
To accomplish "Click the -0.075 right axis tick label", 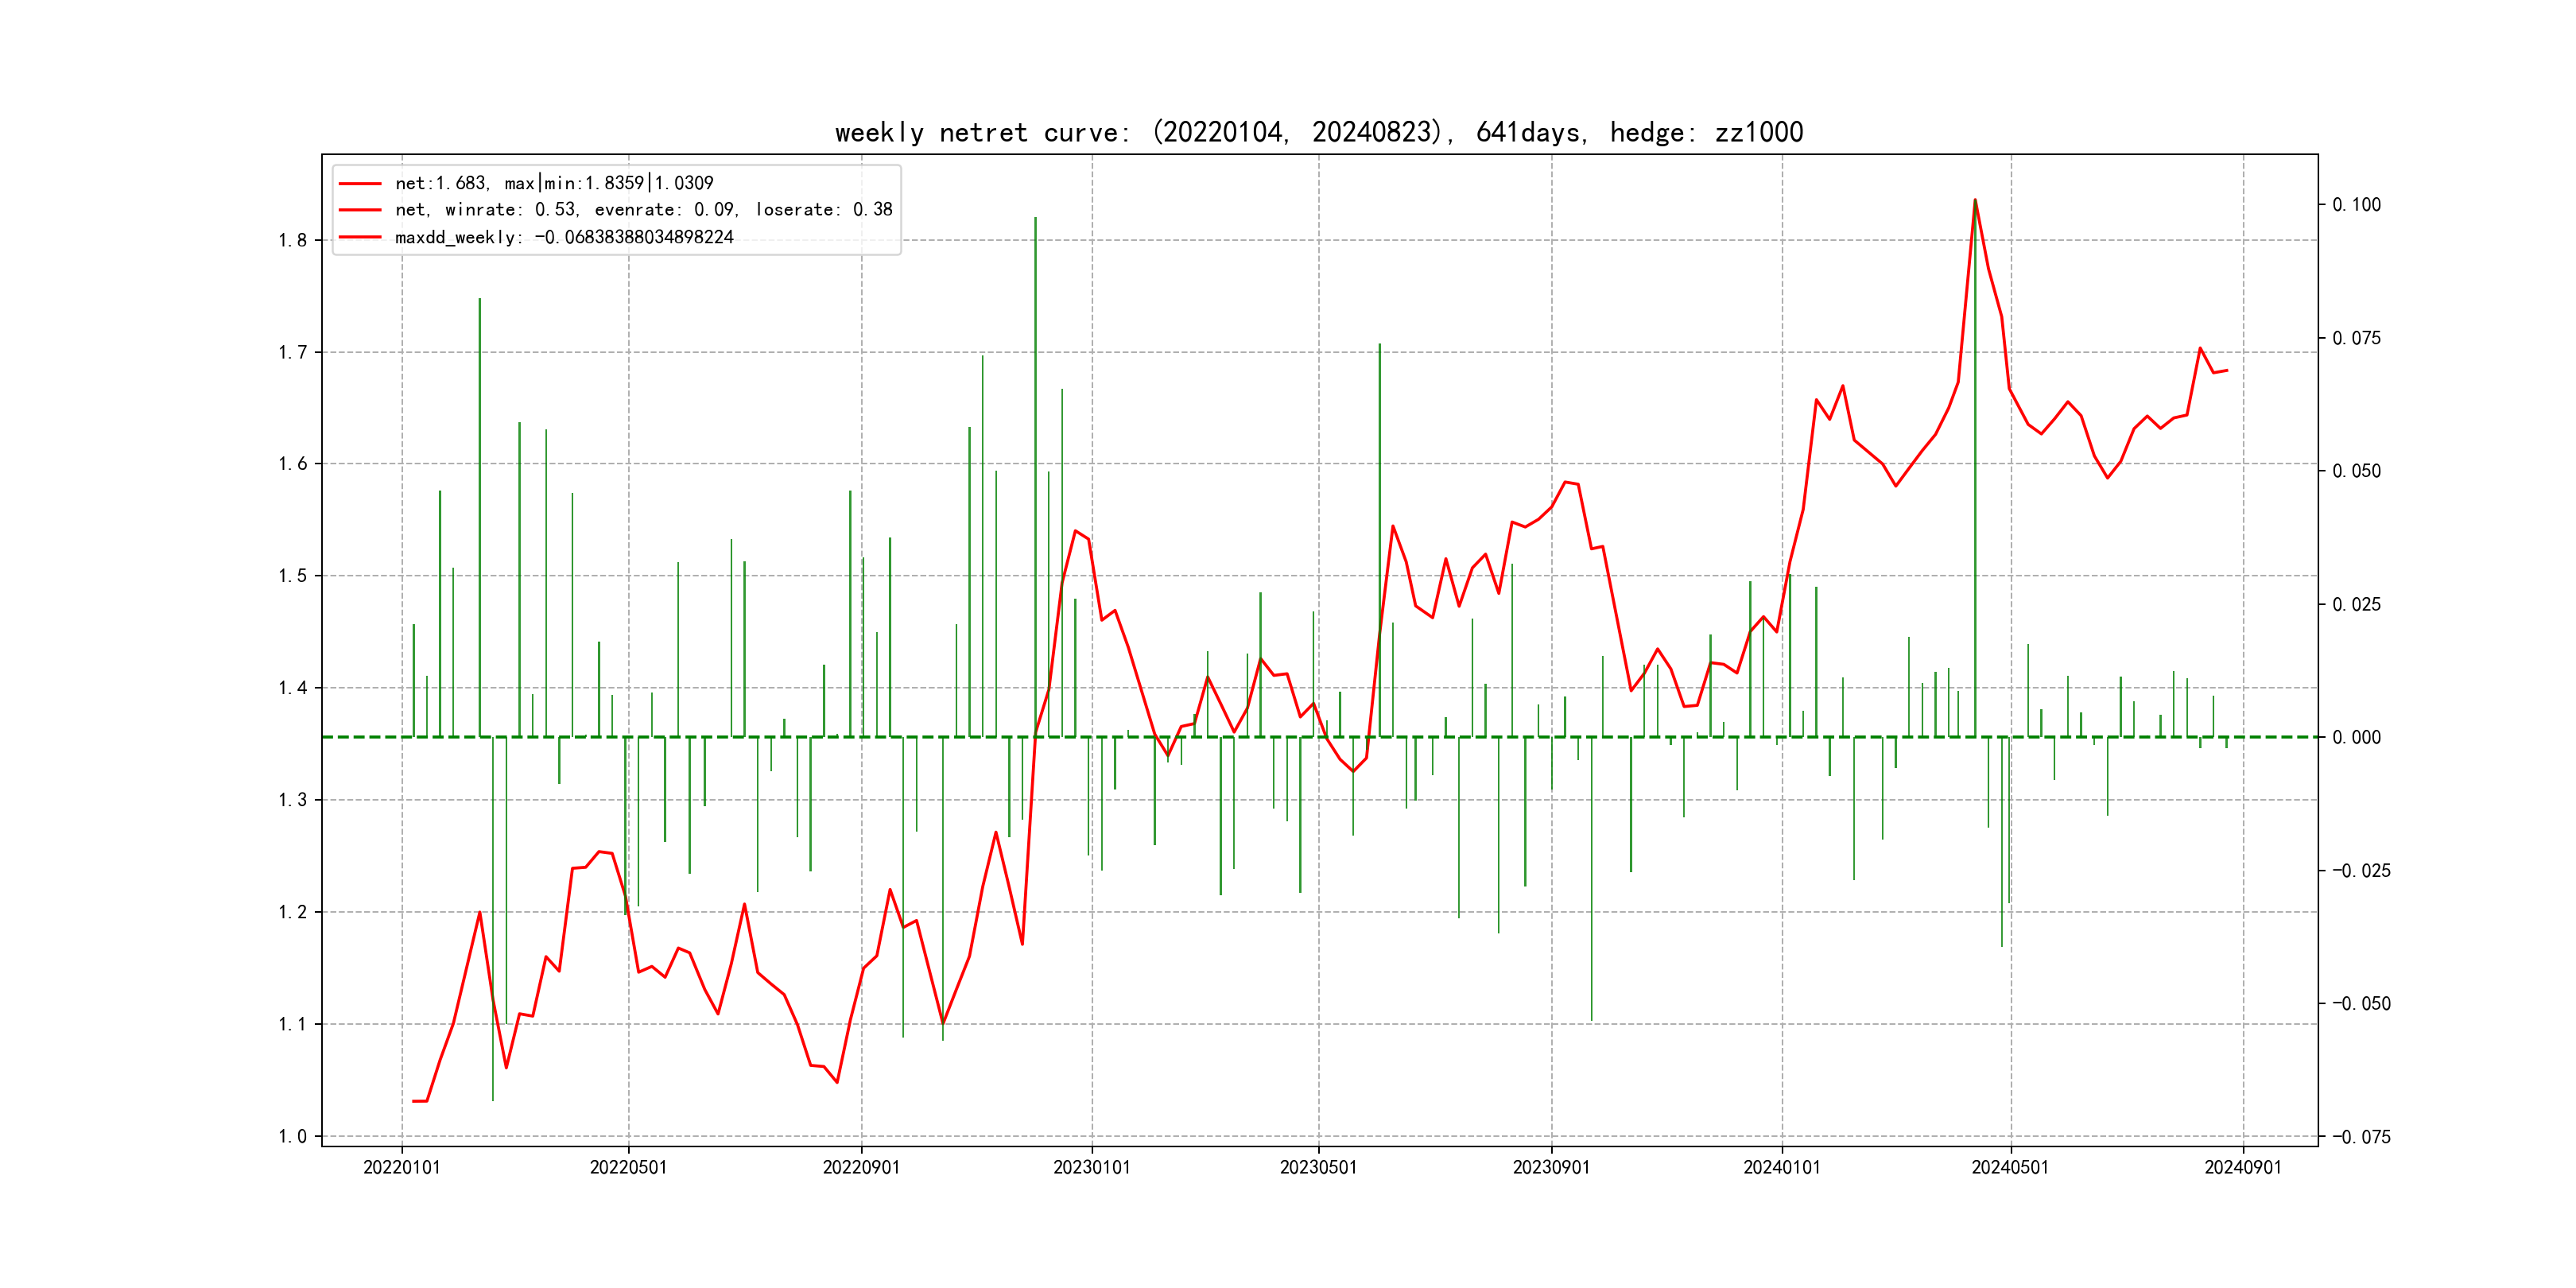I will pyautogui.click(x=2361, y=1137).
